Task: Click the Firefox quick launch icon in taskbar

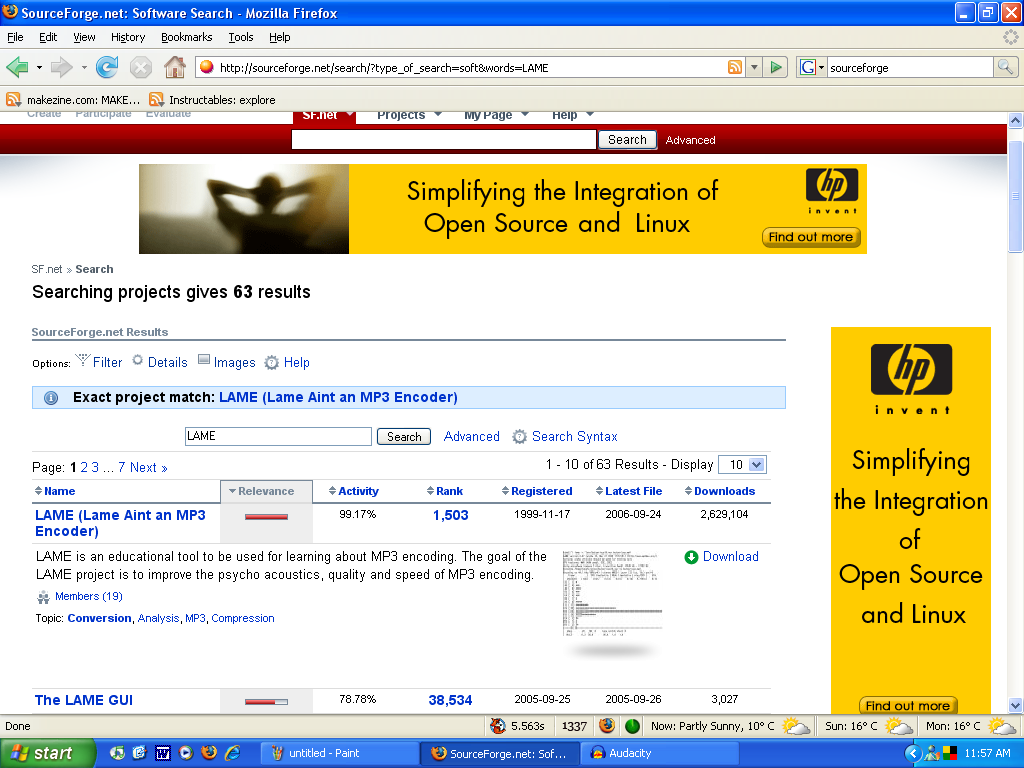Action: (x=209, y=753)
